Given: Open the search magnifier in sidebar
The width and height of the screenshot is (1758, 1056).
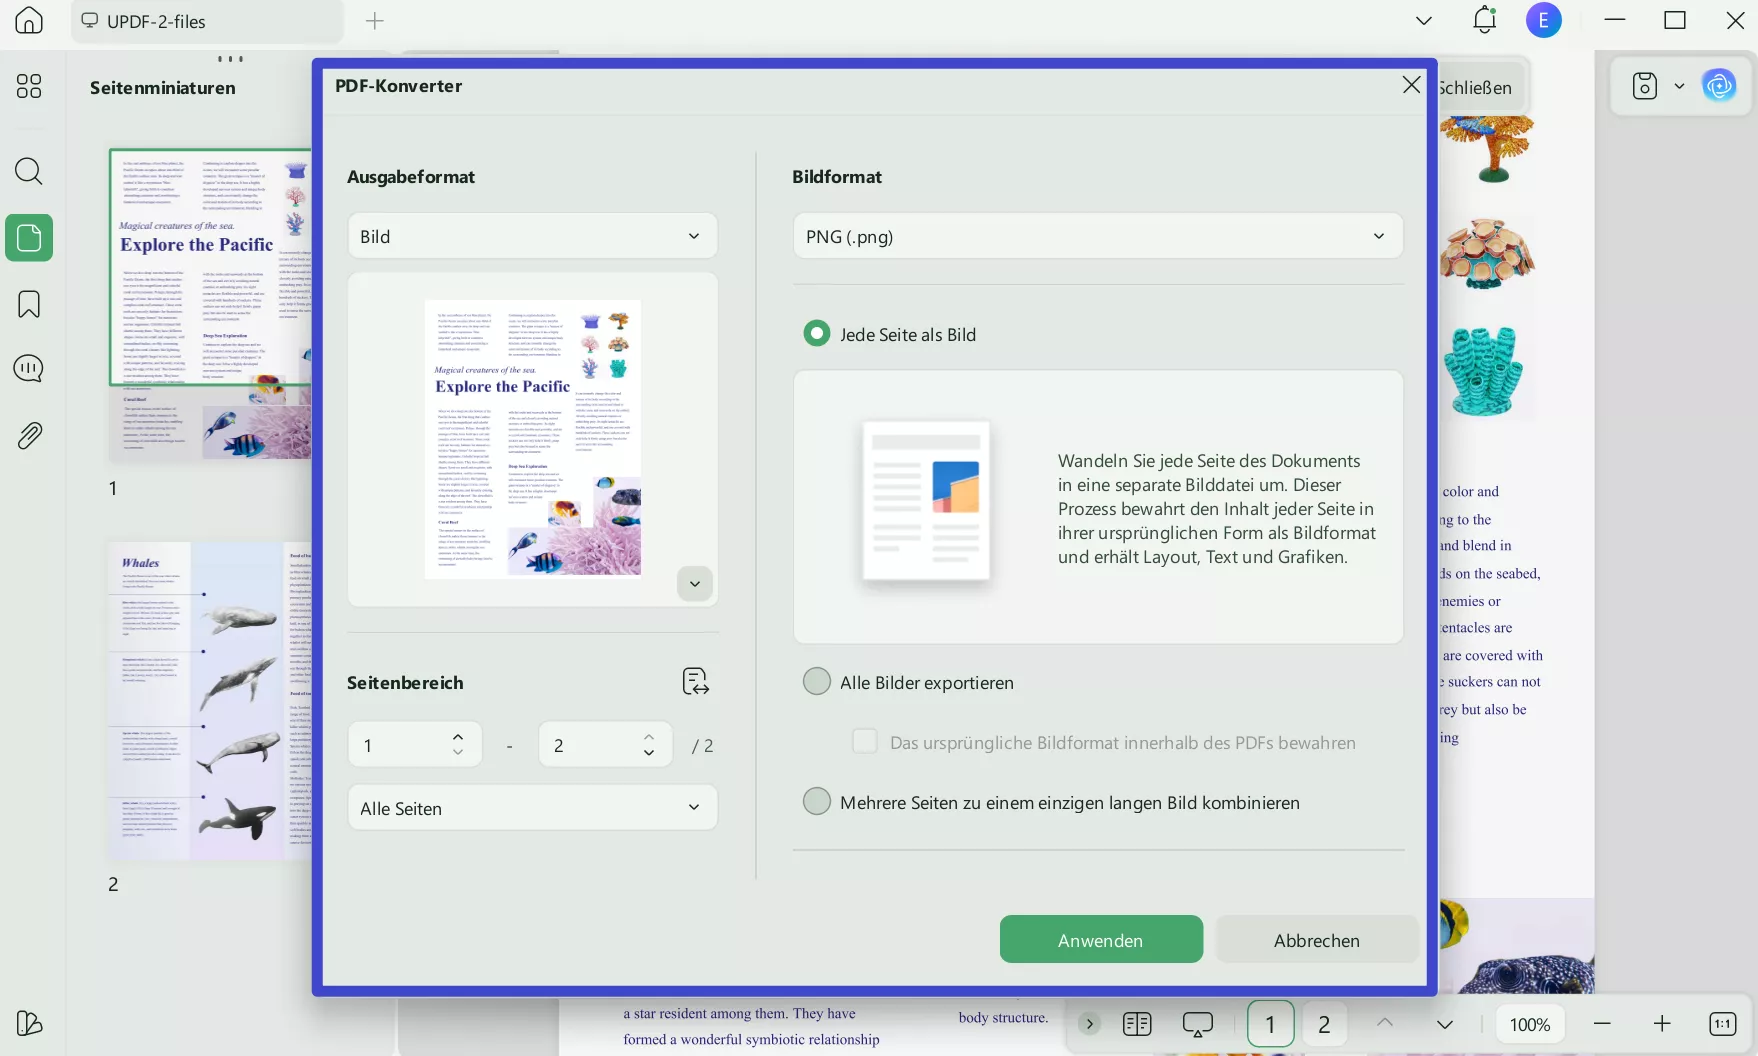Looking at the screenshot, I should click(29, 171).
